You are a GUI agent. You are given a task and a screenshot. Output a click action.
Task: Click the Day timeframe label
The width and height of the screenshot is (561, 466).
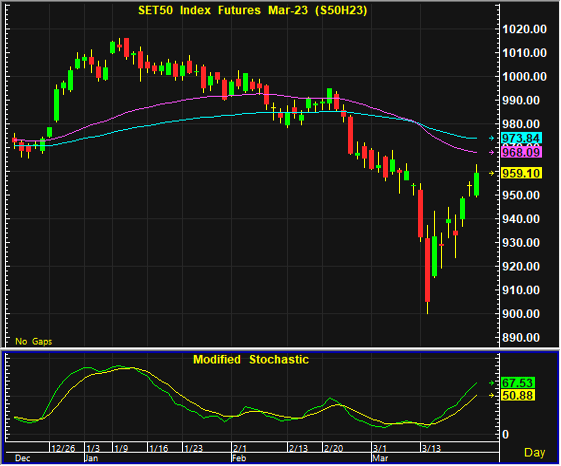(x=535, y=453)
